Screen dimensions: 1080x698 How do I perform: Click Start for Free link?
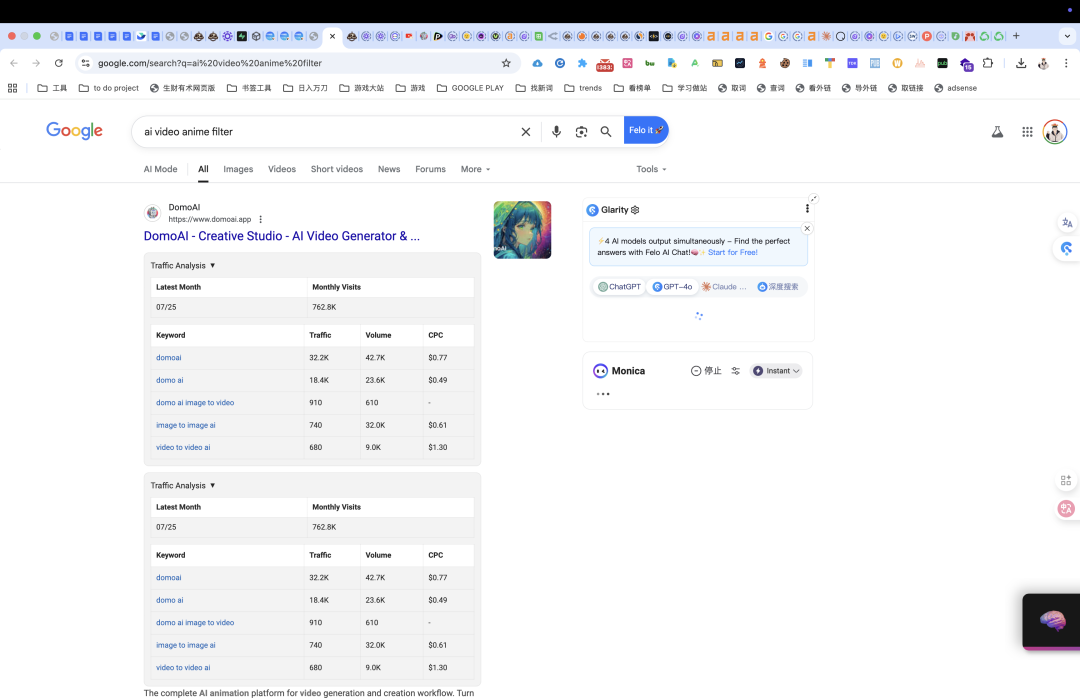coord(733,252)
